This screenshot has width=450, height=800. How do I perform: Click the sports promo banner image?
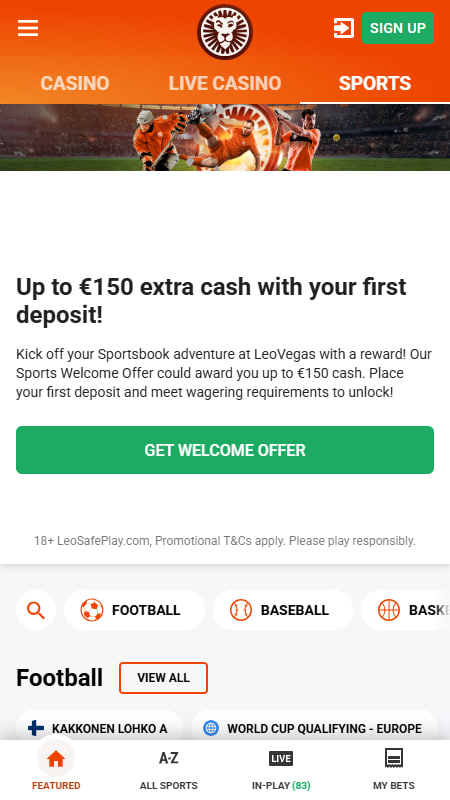pyautogui.click(x=225, y=138)
